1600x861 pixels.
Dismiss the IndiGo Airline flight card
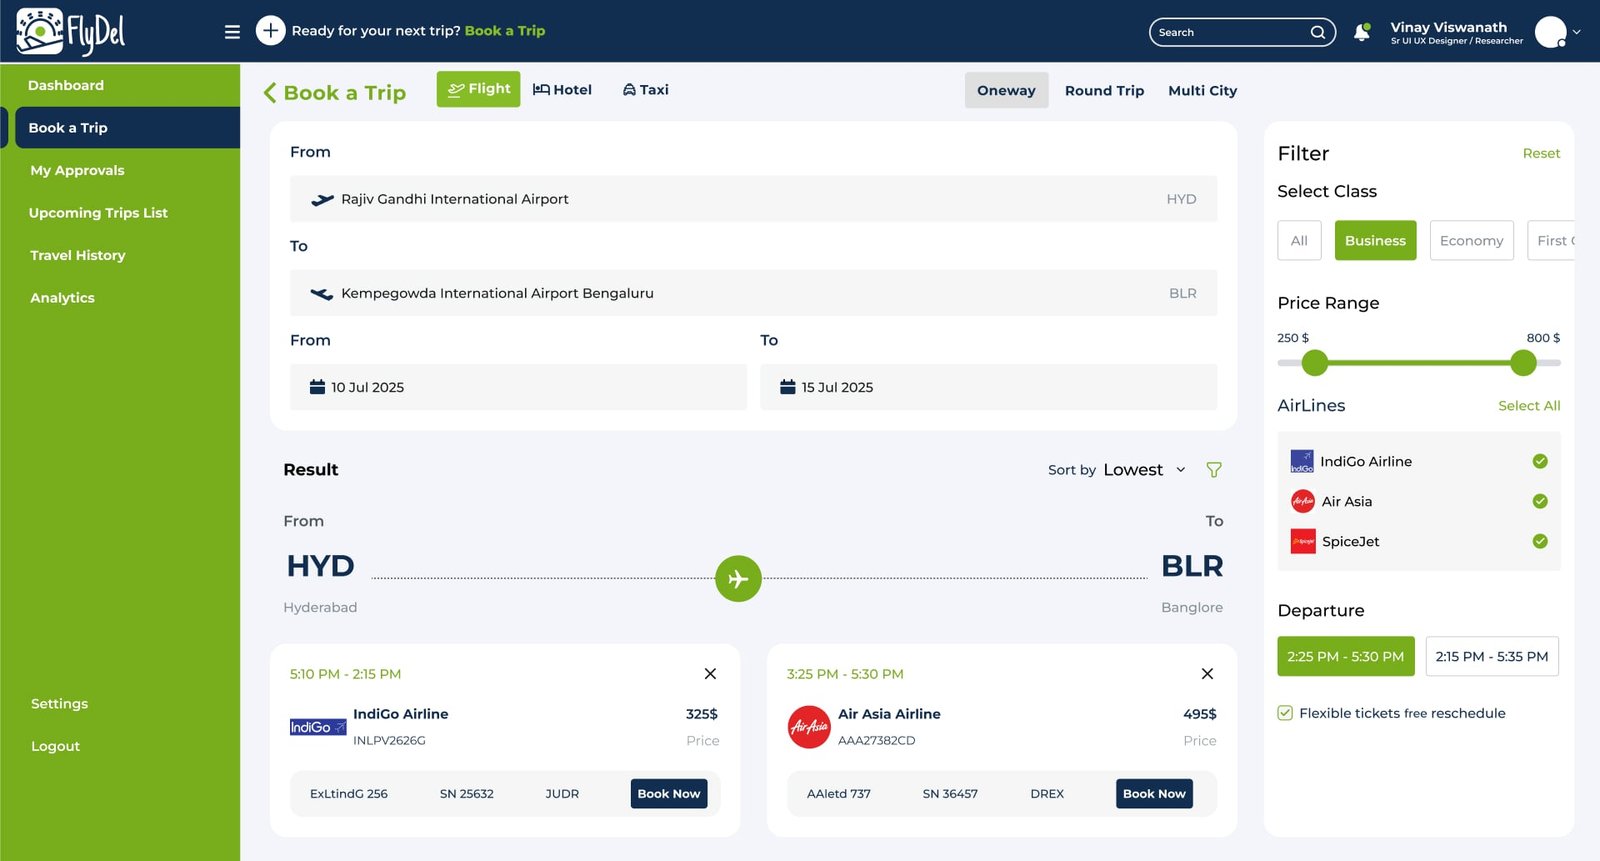click(x=710, y=674)
